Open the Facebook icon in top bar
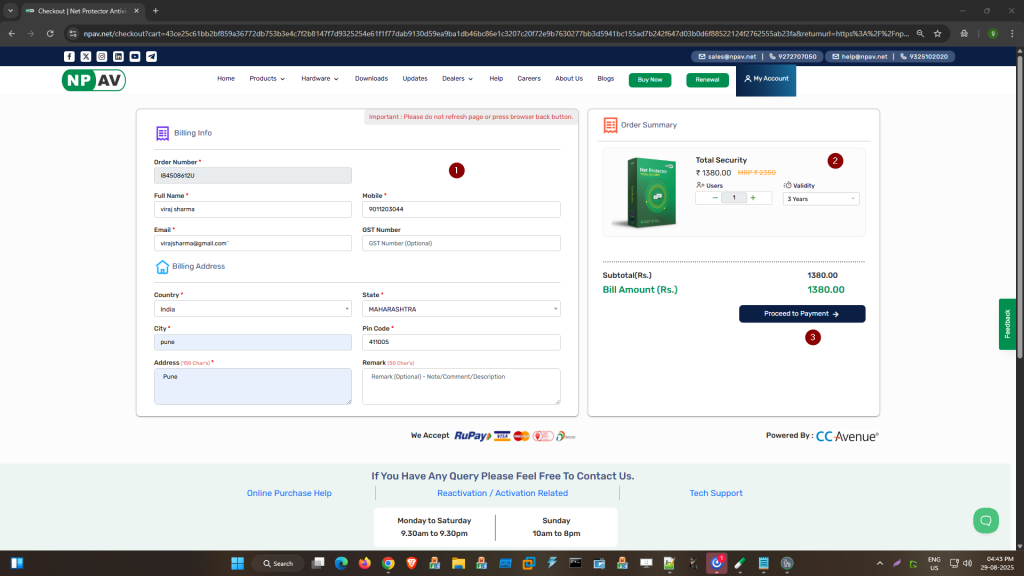 pyautogui.click(x=69, y=57)
